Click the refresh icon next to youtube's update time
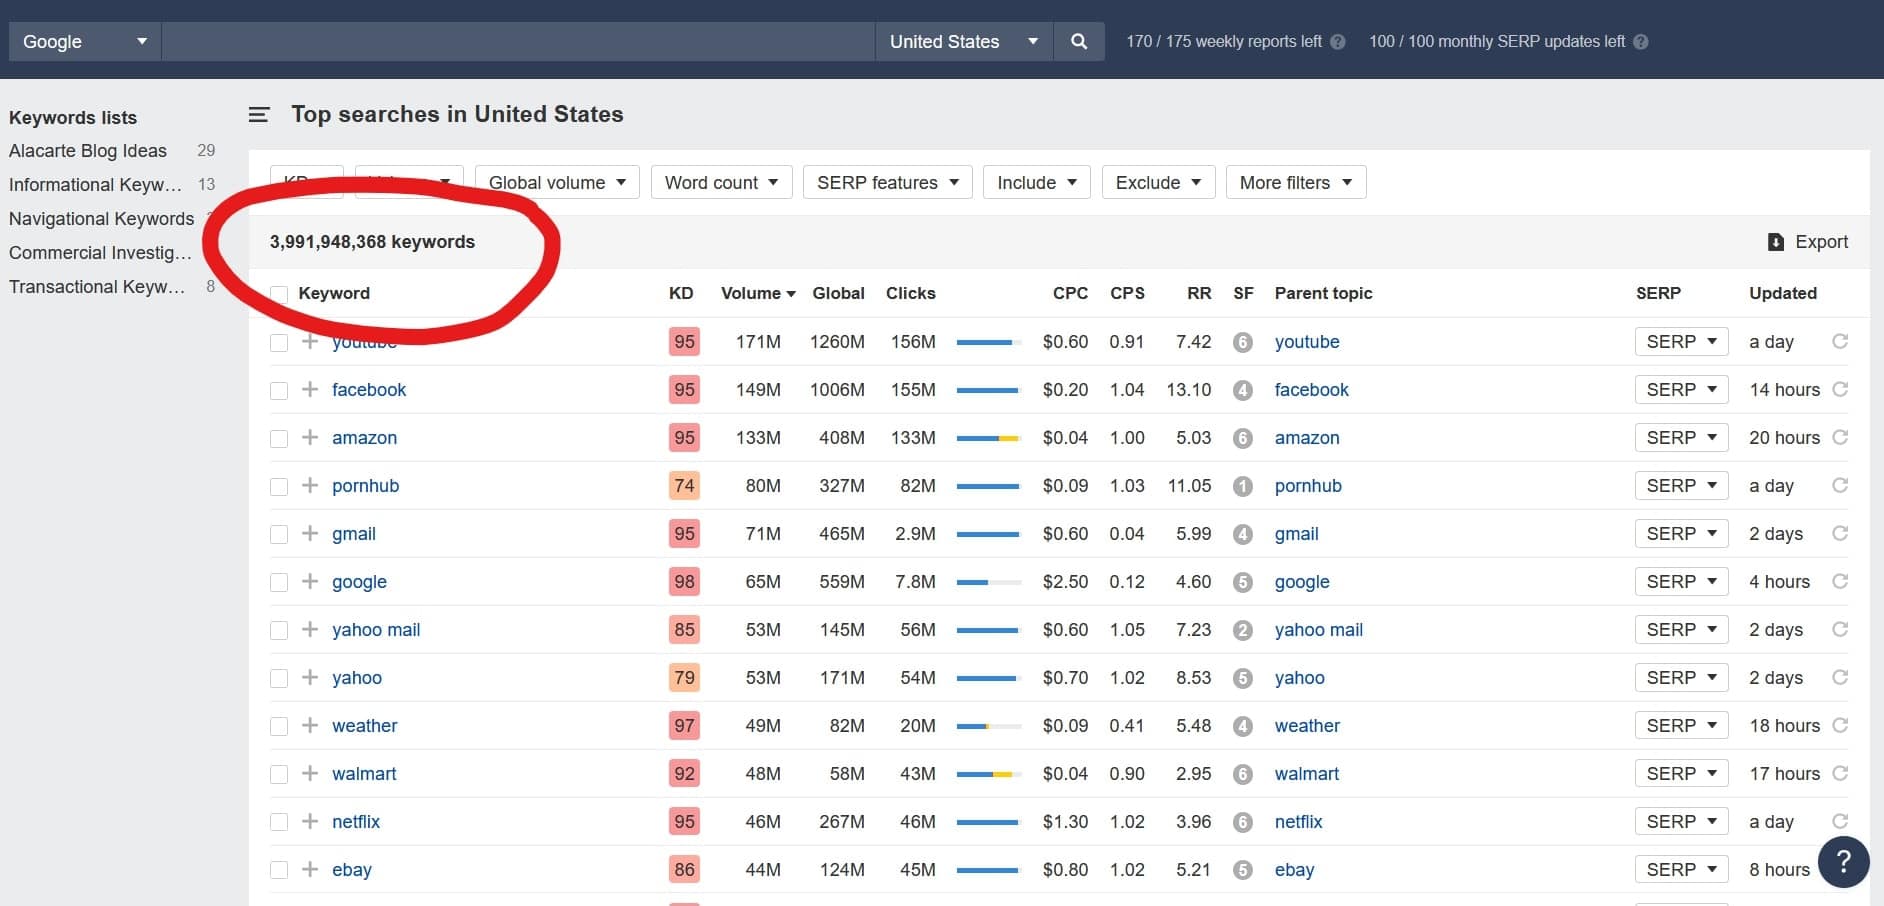Screen dimensions: 1884x906 click(x=1841, y=341)
